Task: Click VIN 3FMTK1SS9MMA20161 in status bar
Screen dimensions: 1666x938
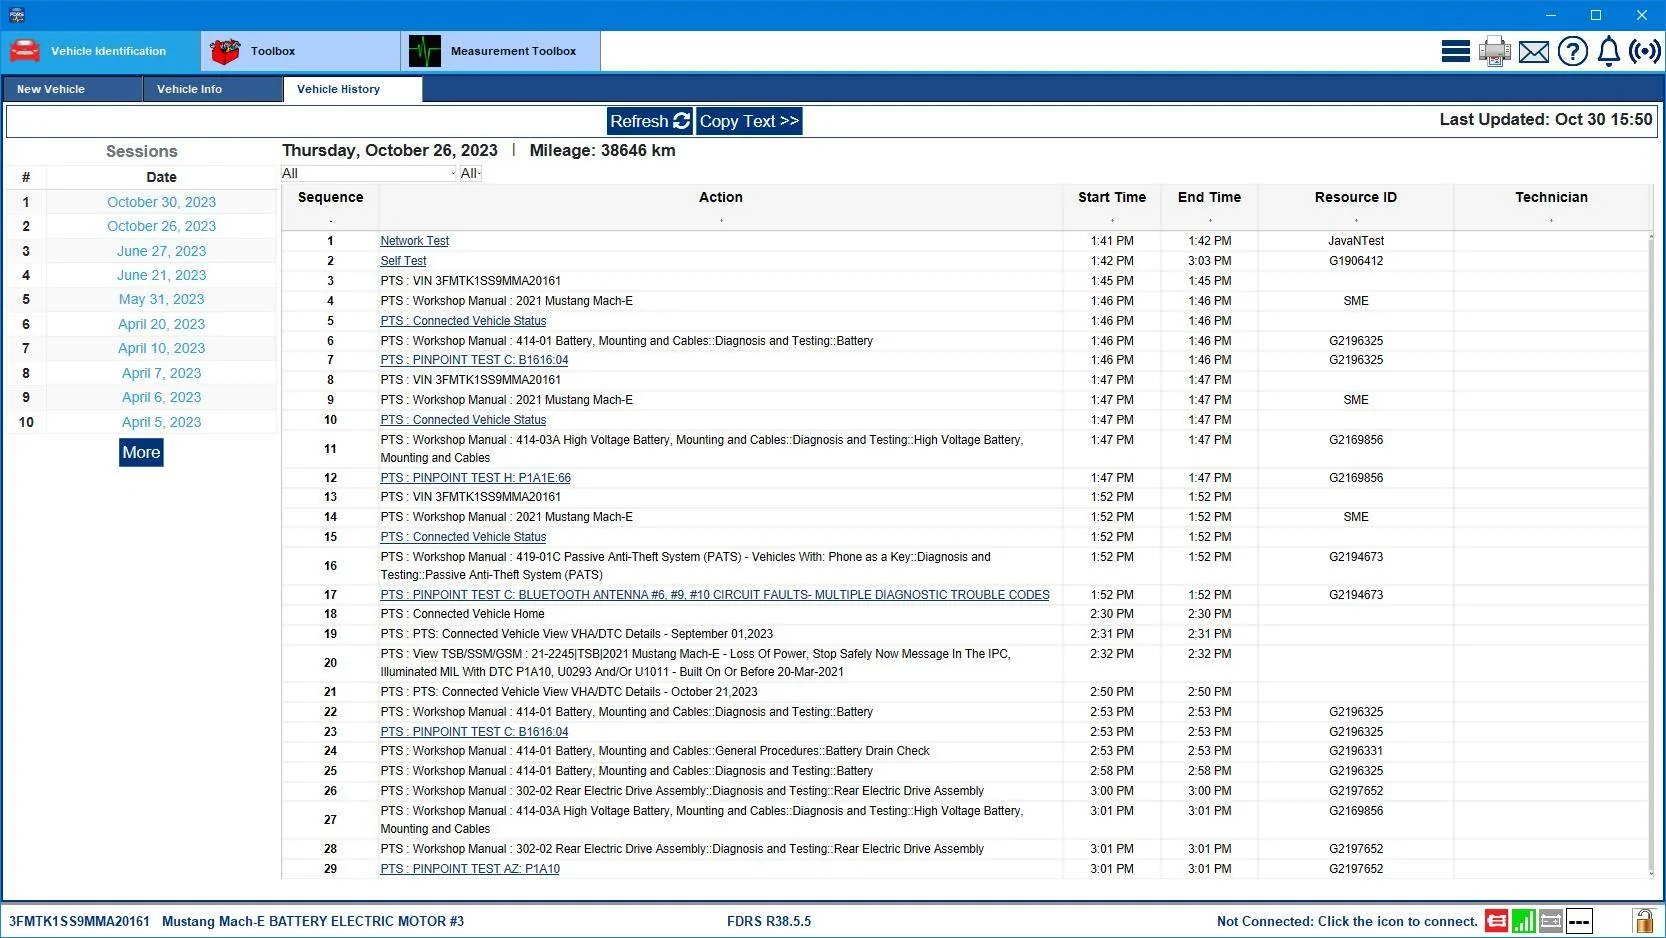Action: pos(79,921)
